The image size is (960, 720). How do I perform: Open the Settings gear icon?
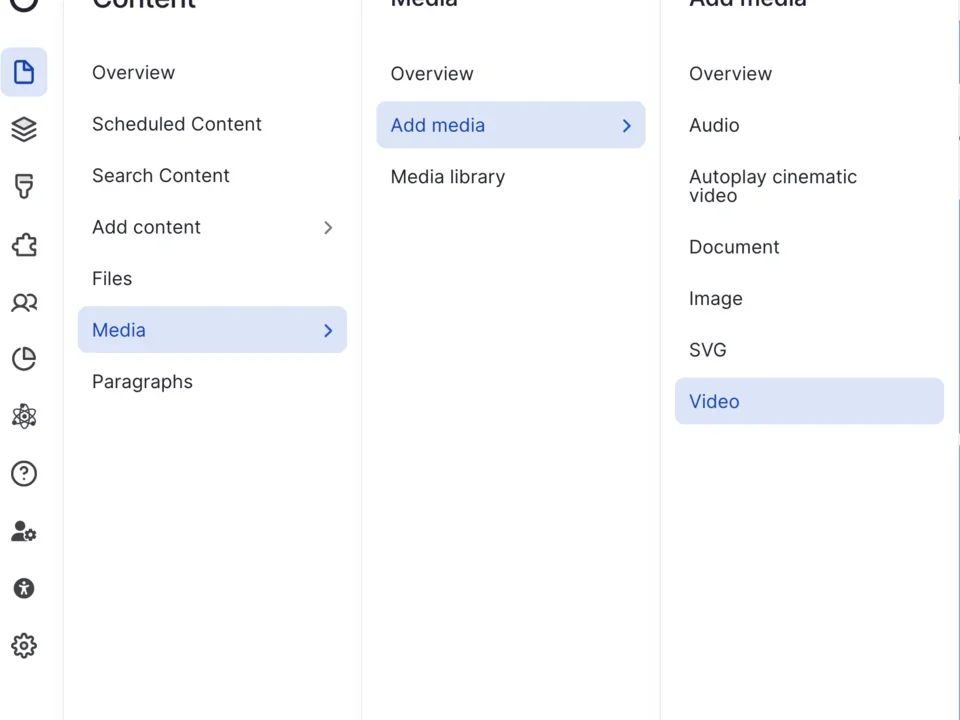pos(24,646)
